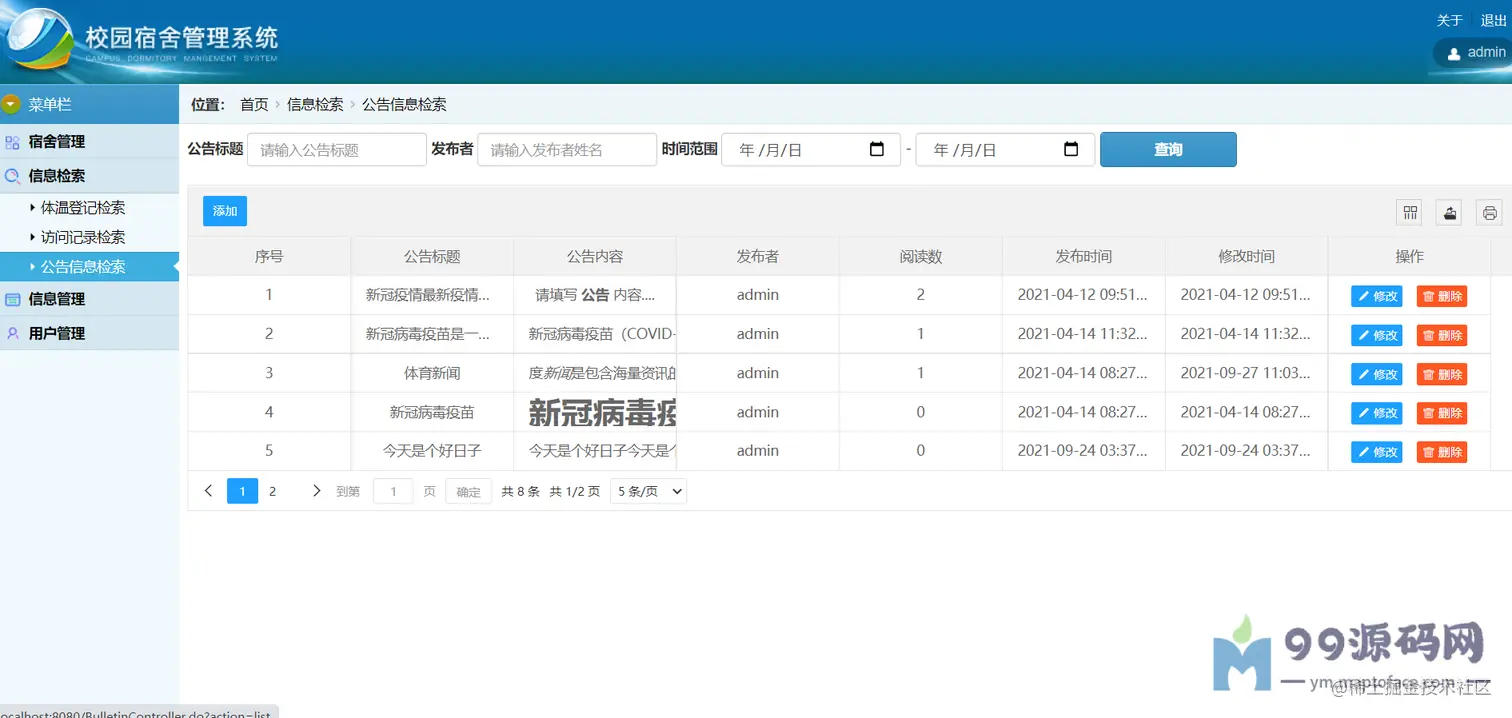Go to previous page arrow in pagination
Screen dimensions: 1512x718
pos(208,491)
